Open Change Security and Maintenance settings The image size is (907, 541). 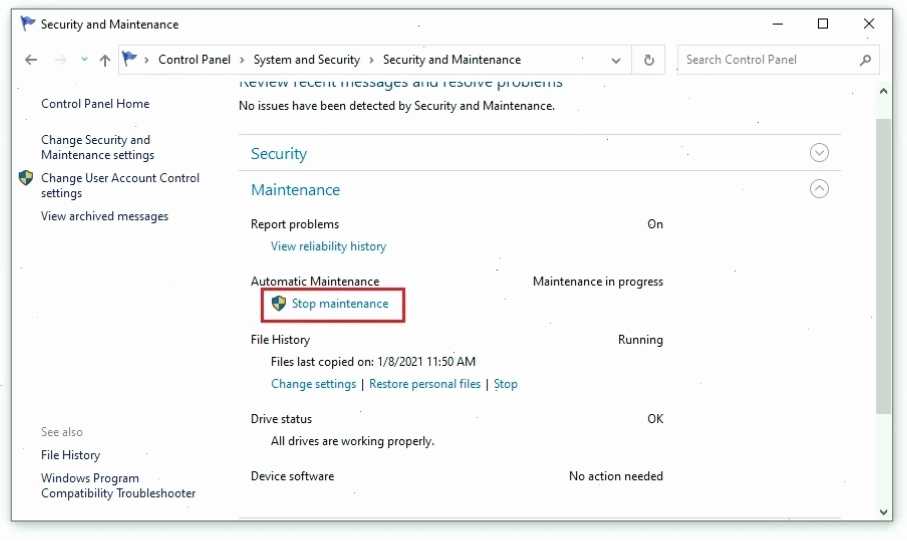click(x=97, y=148)
